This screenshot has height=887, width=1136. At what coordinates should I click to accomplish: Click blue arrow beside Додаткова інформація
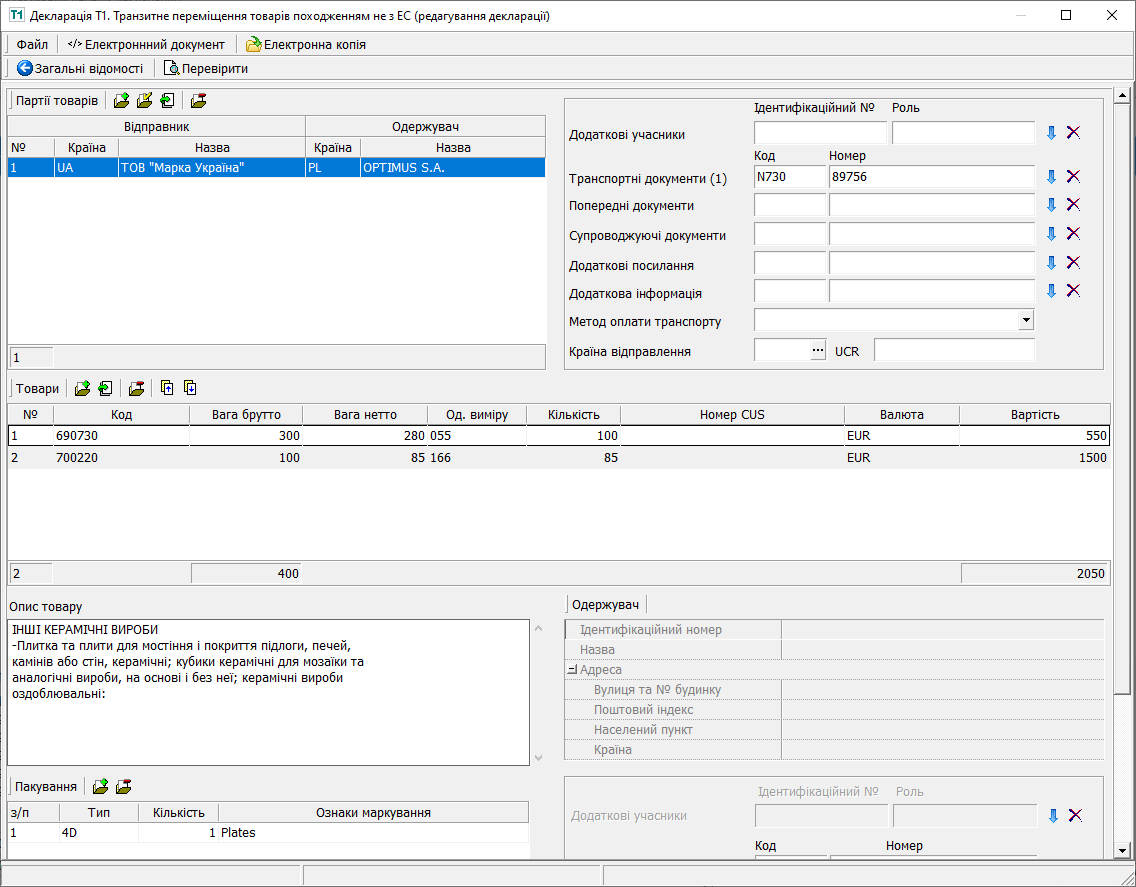[x=1051, y=291]
